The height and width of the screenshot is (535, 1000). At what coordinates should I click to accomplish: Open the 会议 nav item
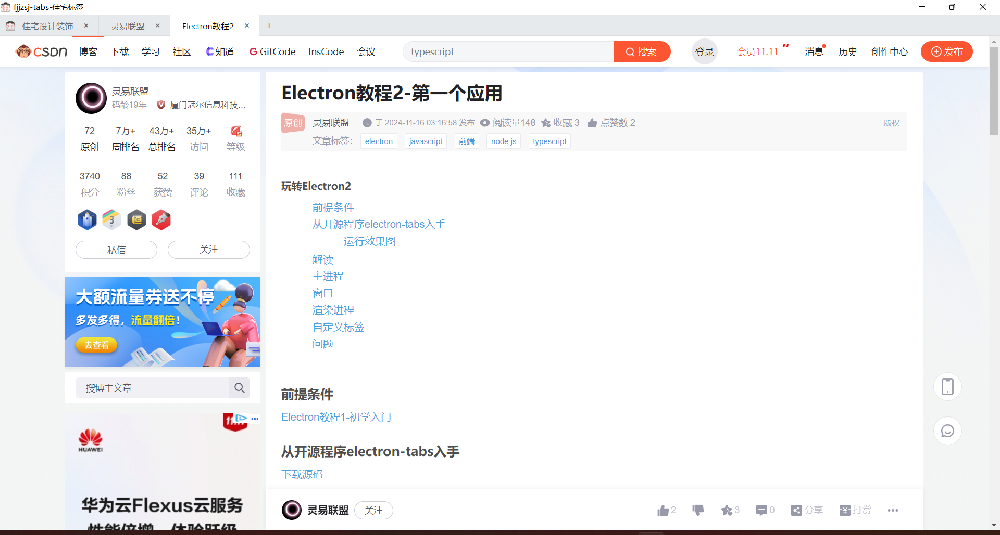(x=366, y=52)
